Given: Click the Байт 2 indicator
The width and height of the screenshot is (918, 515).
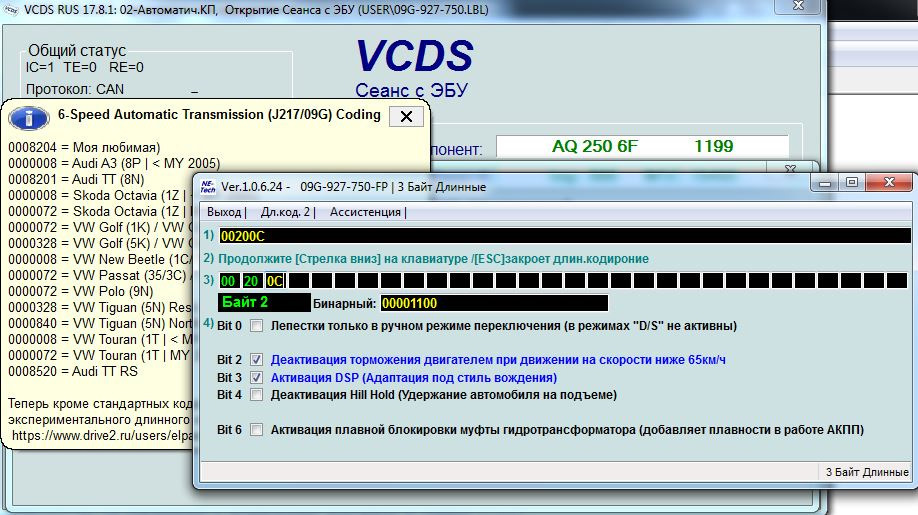Looking at the screenshot, I should pyautogui.click(x=264, y=303).
